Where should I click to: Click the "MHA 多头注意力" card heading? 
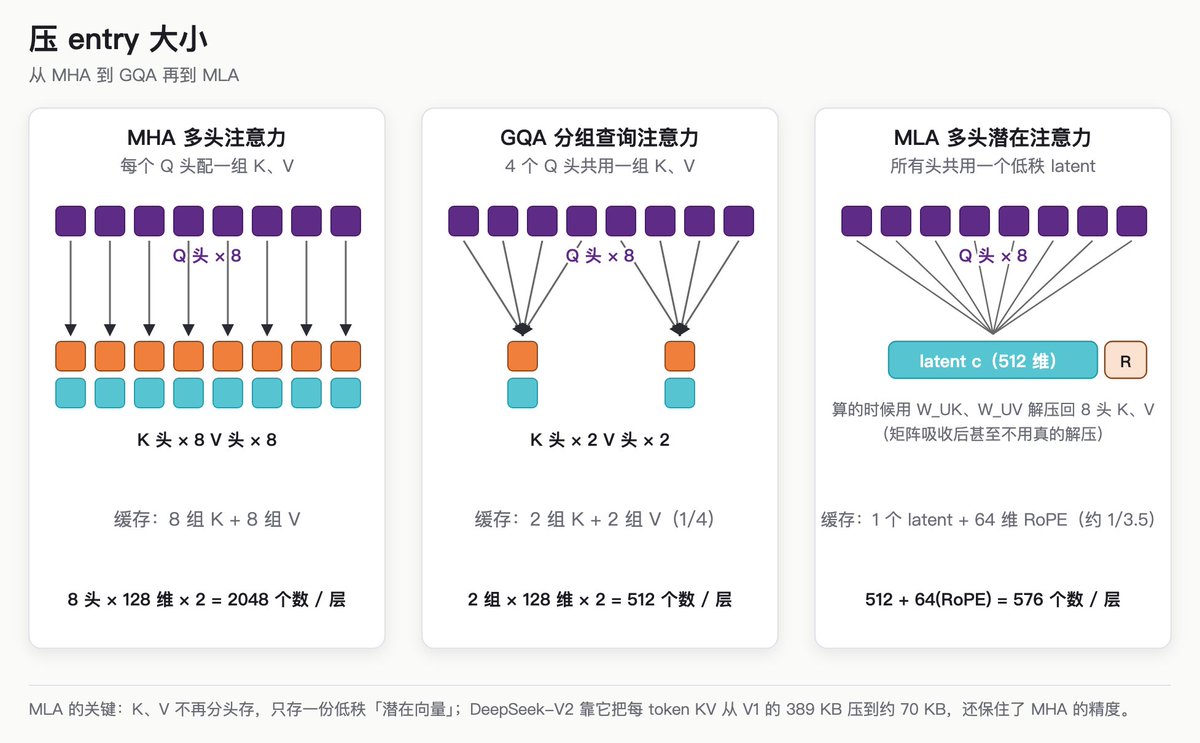coord(207,138)
